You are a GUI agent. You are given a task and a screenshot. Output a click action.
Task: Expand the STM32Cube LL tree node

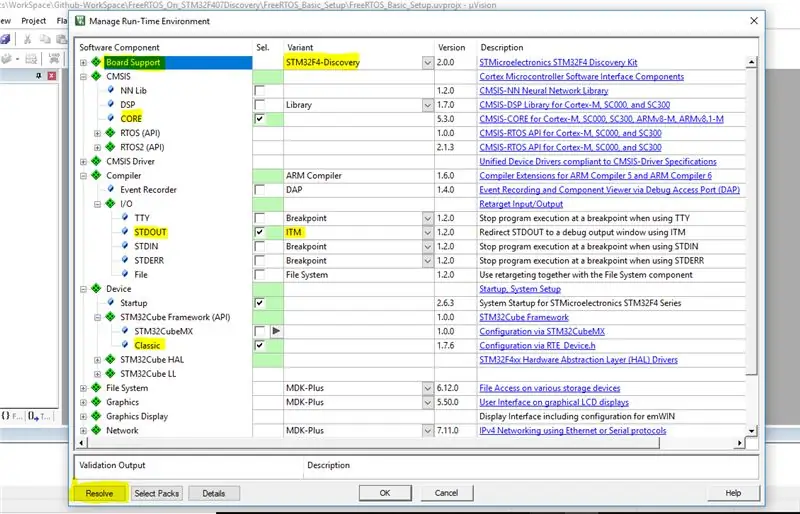(x=97, y=374)
